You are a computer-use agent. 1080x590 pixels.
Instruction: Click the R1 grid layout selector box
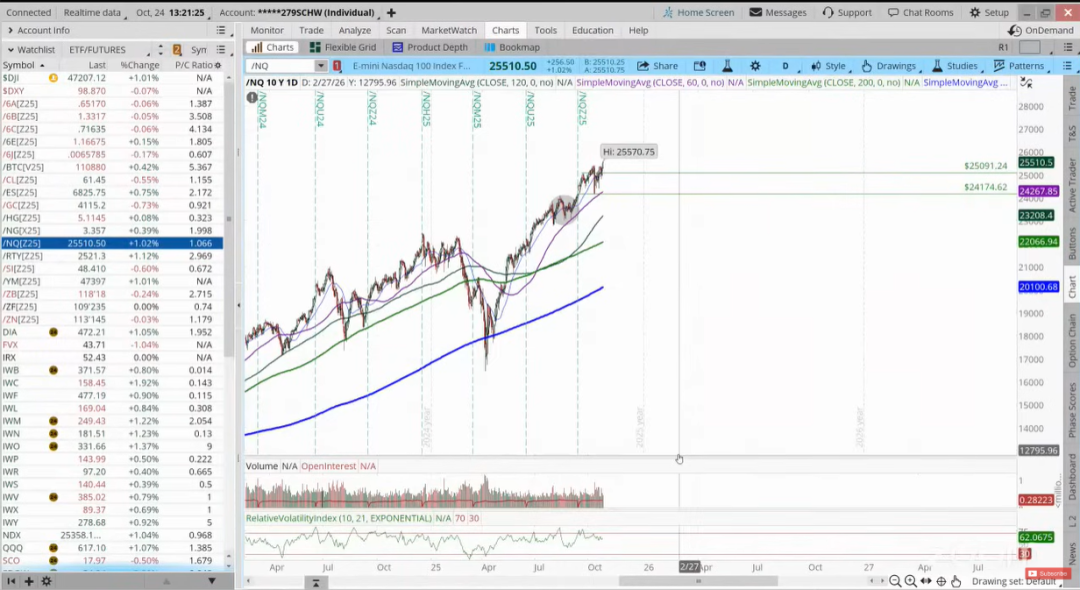[x=1030, y=48]
